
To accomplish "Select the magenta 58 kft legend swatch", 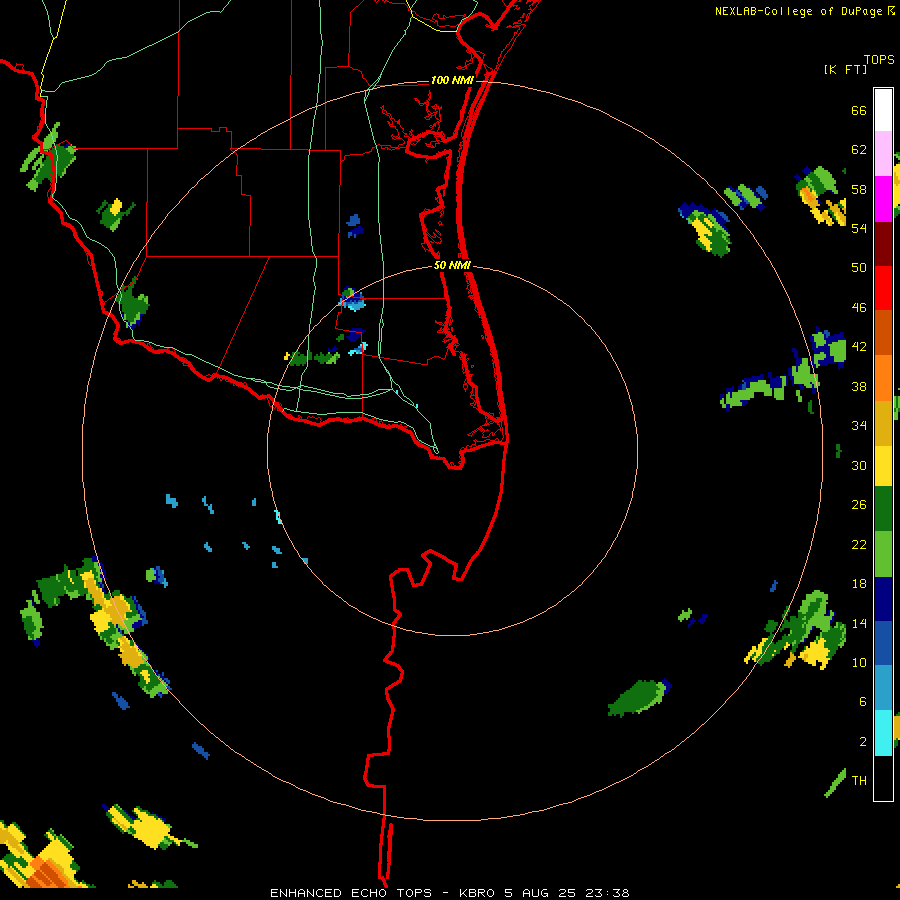I will pos(883,199).
